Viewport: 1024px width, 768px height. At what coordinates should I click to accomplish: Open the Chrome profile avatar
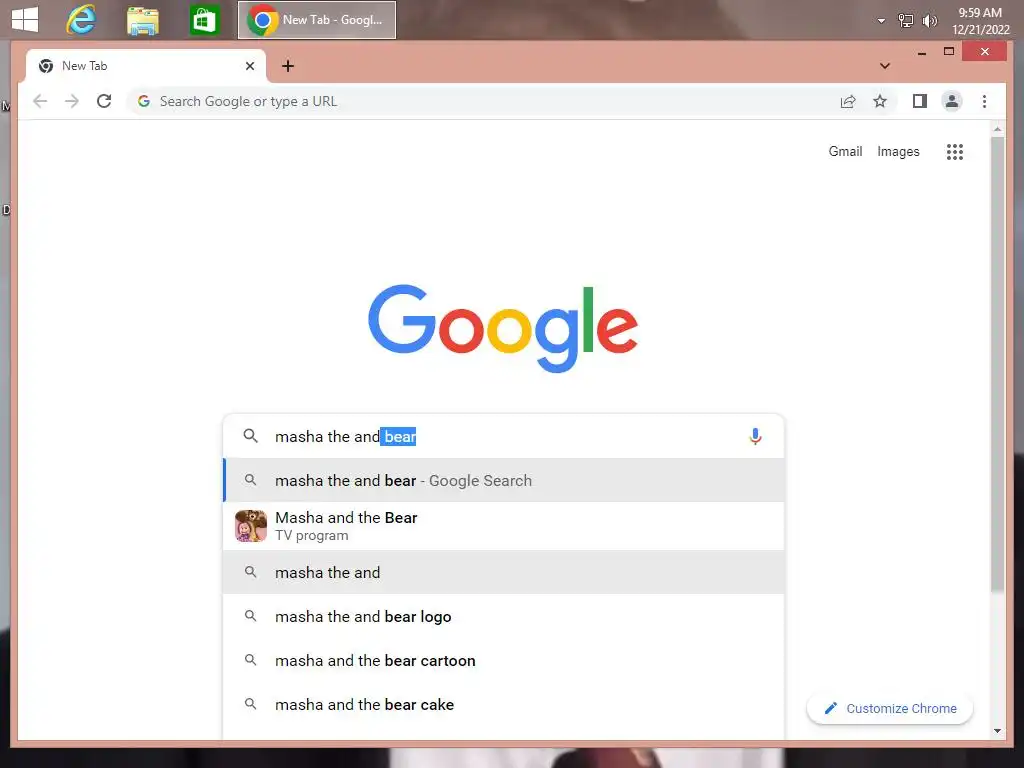pyautogui.click(x=952, y=101)
